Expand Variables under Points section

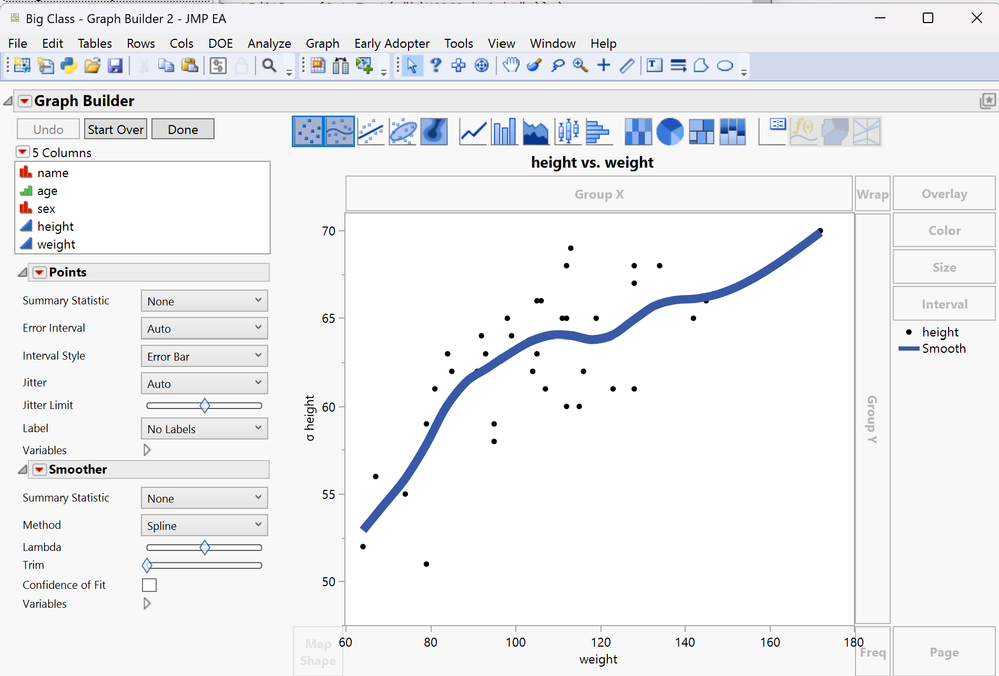[147, 450]
